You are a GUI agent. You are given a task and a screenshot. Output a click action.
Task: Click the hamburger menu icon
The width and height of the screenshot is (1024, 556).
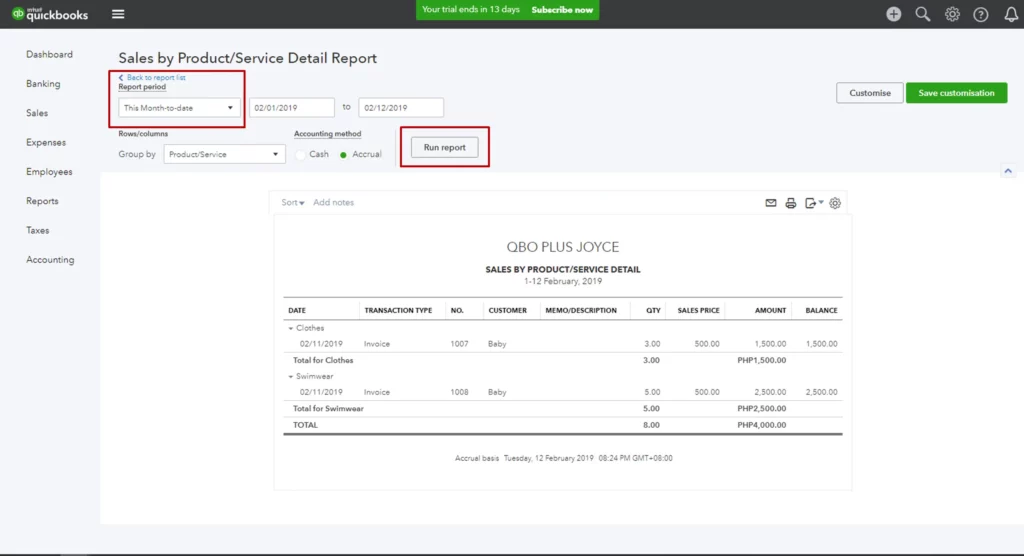point(118,14)
